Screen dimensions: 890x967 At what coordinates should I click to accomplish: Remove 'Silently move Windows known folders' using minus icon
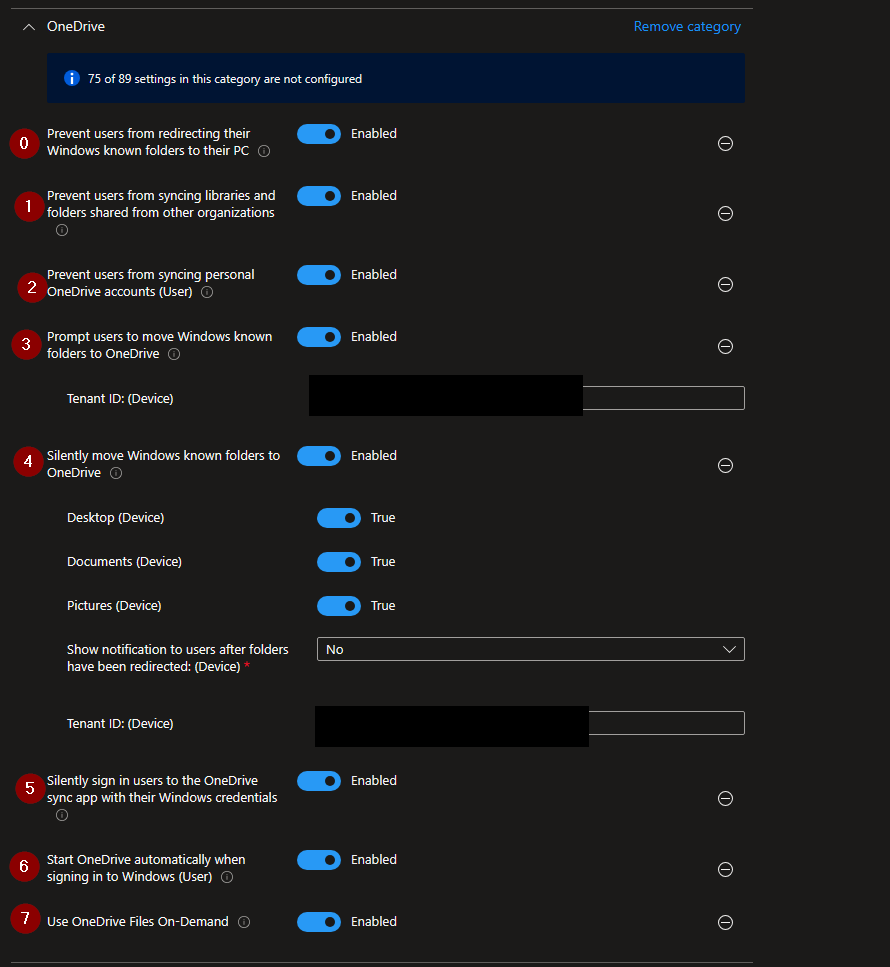726,465
